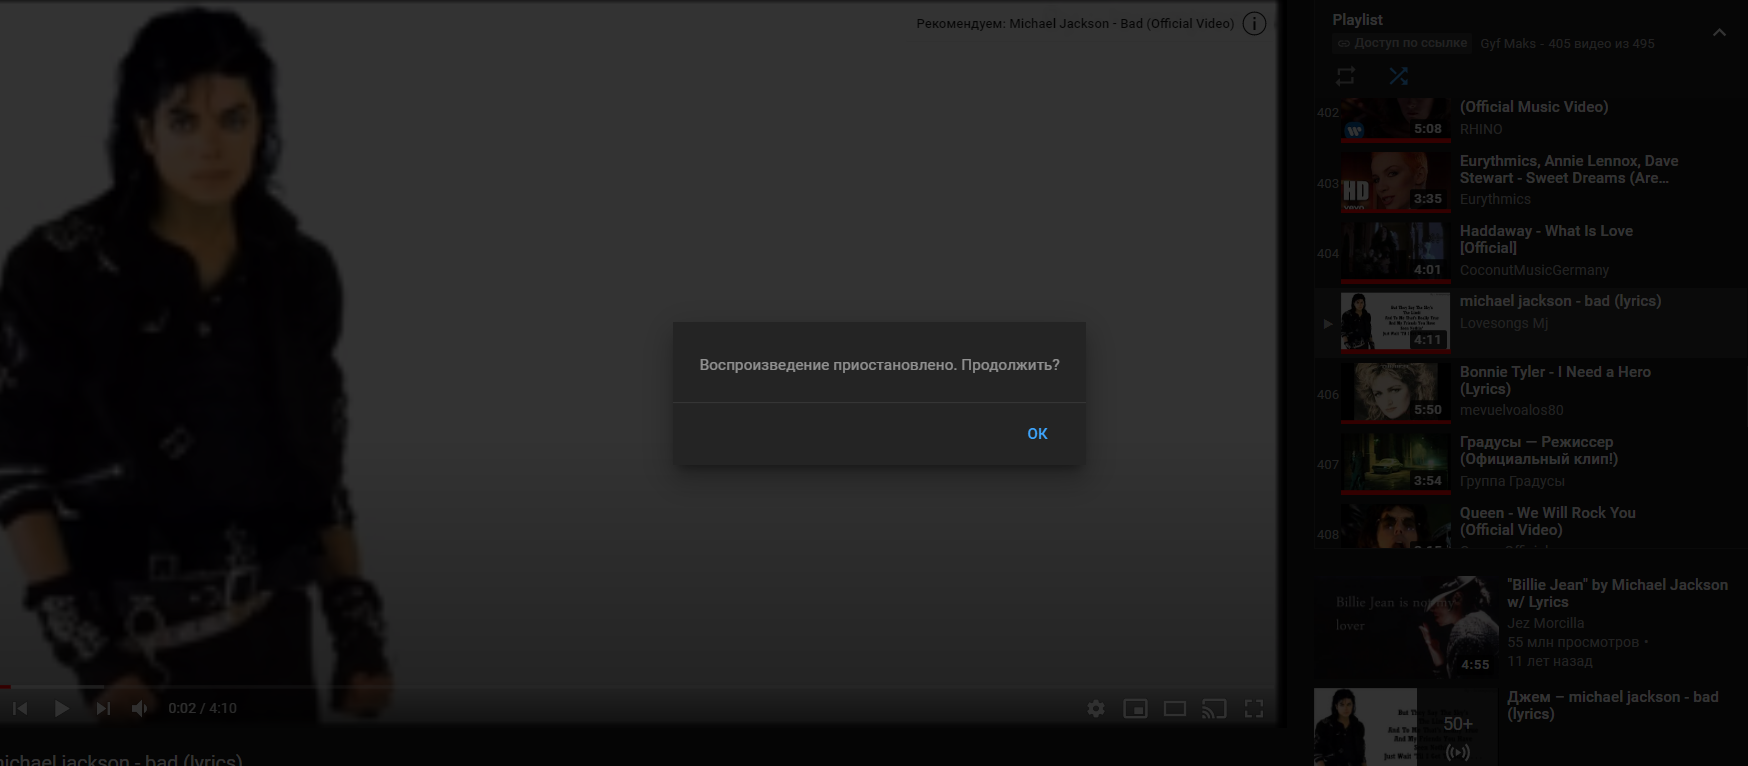Play Queen - We Will Rock You

(1530, 524)
